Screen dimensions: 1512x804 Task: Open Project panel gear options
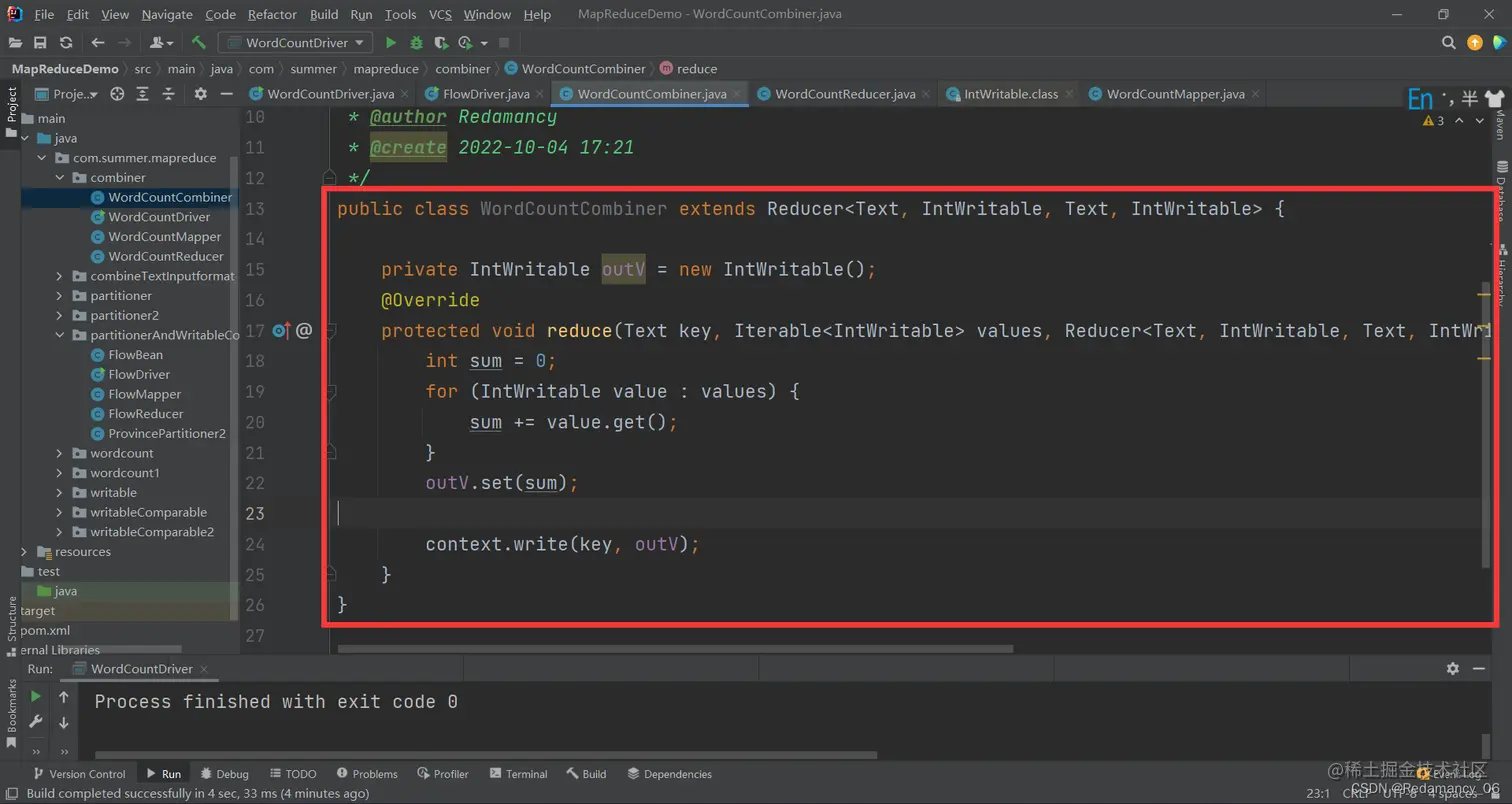pyautogui.click(x=200, y=94)
